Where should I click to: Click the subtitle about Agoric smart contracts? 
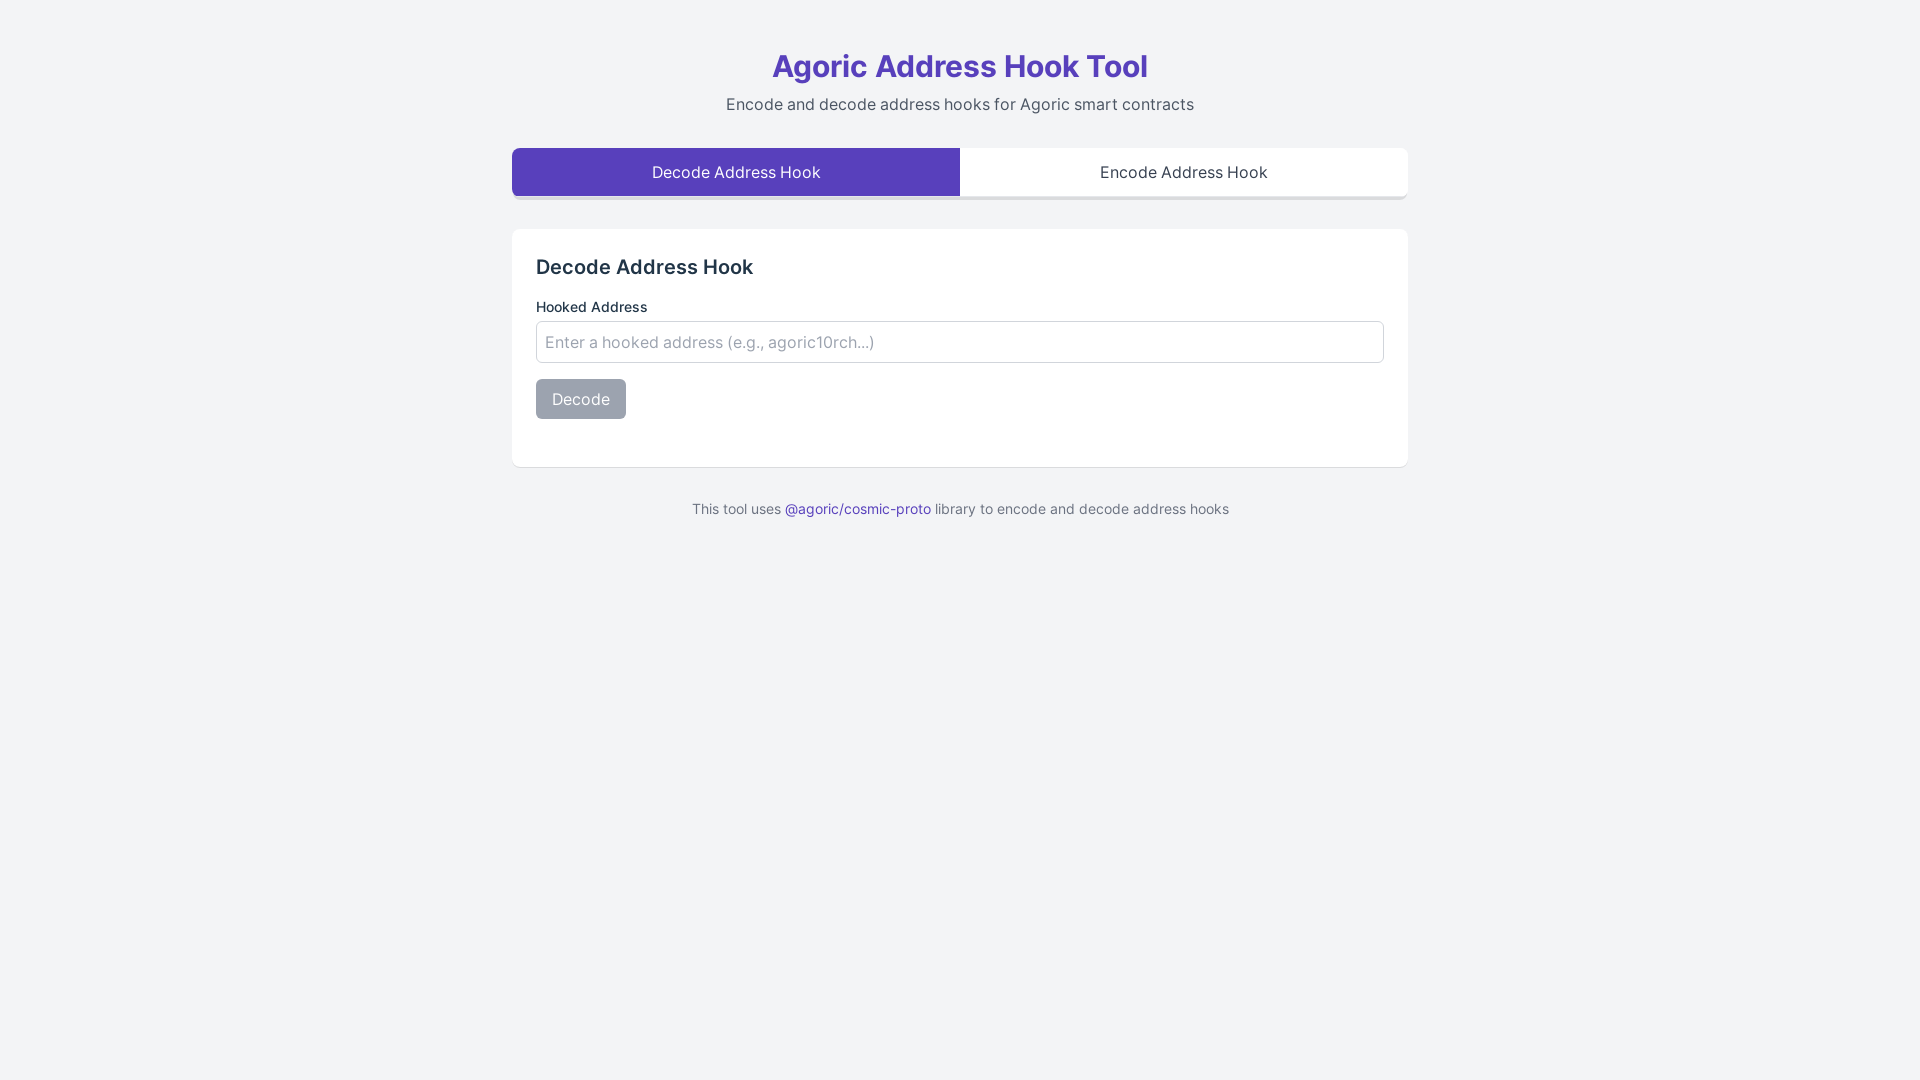[x=960, y=104]
